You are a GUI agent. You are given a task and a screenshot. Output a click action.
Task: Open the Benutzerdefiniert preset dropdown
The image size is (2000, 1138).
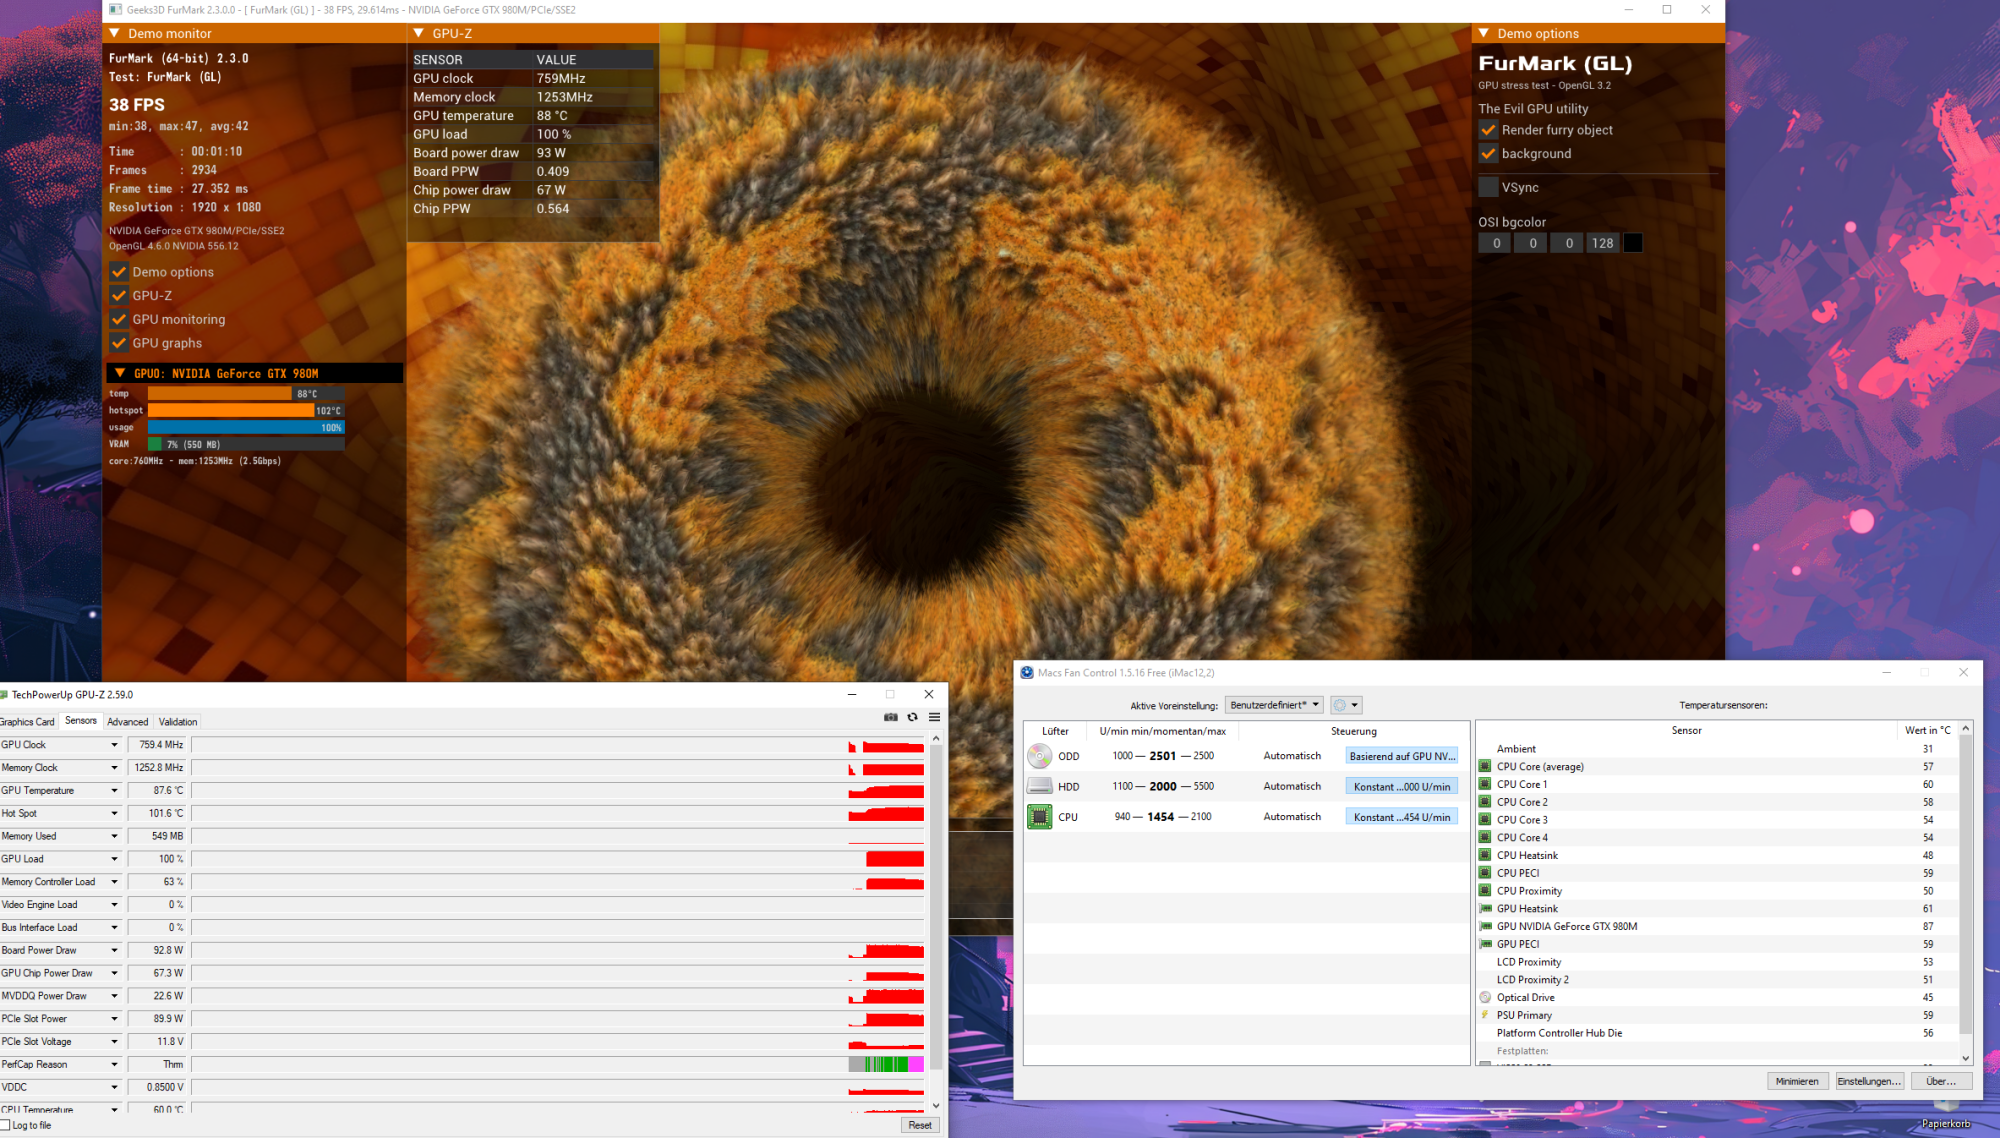point(1274,705)
